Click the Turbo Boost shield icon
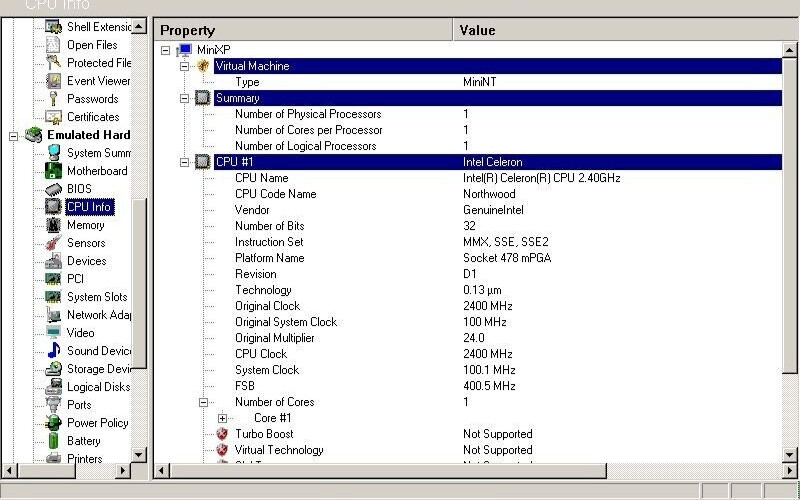 tap(222, 434)
